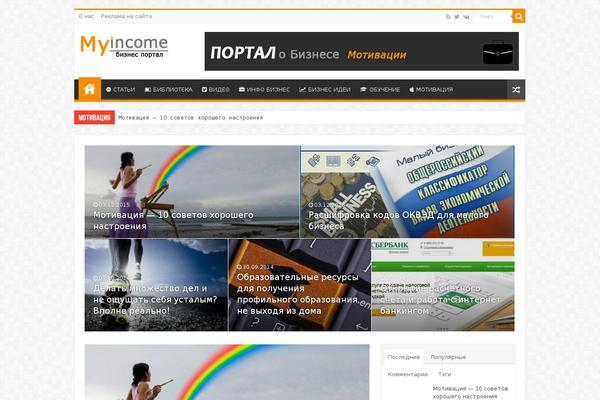Click the ПОРТАЛ о Бизнесе banner

tap(362, 51)
